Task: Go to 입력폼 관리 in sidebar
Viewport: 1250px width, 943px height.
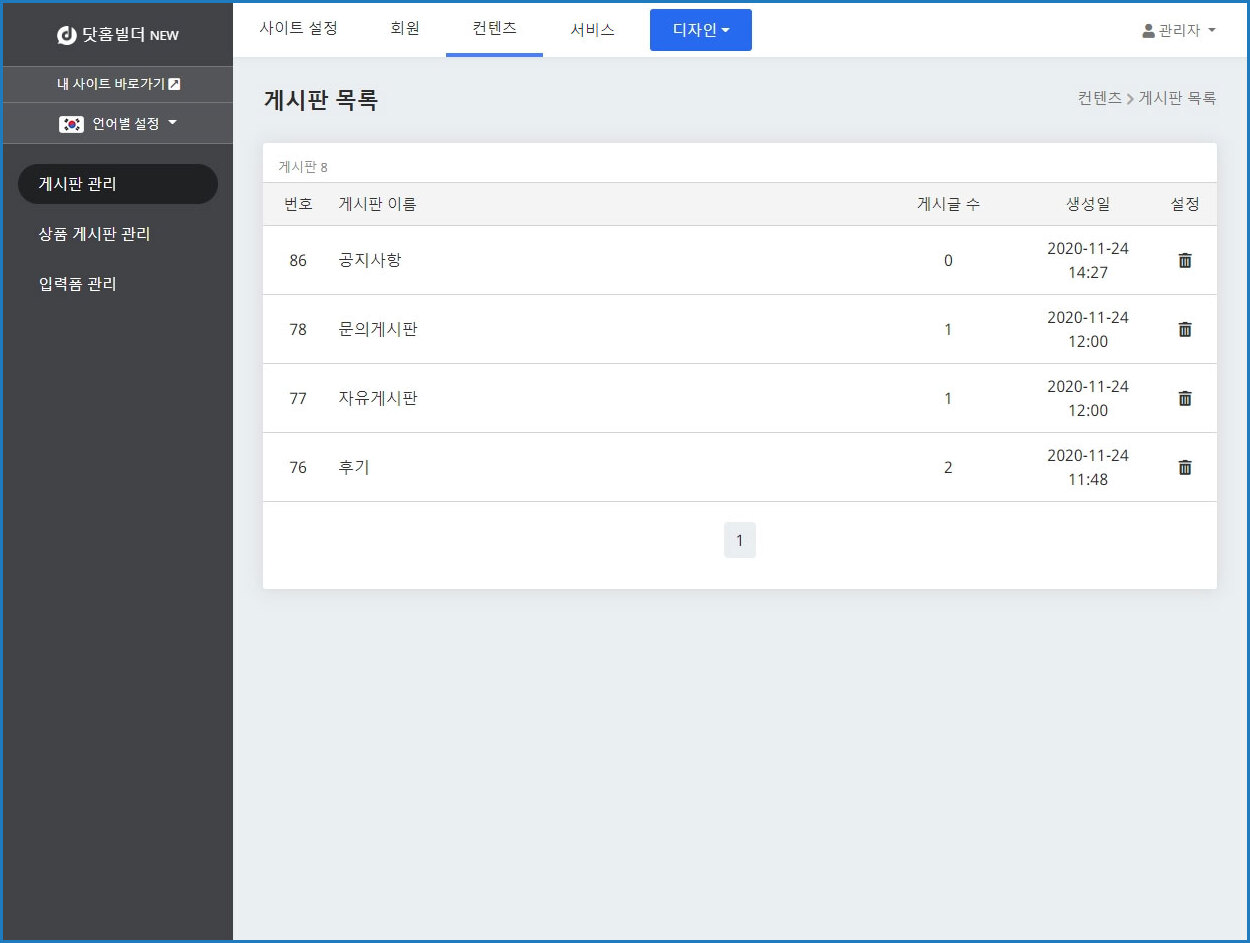Action: click(78, 284)
